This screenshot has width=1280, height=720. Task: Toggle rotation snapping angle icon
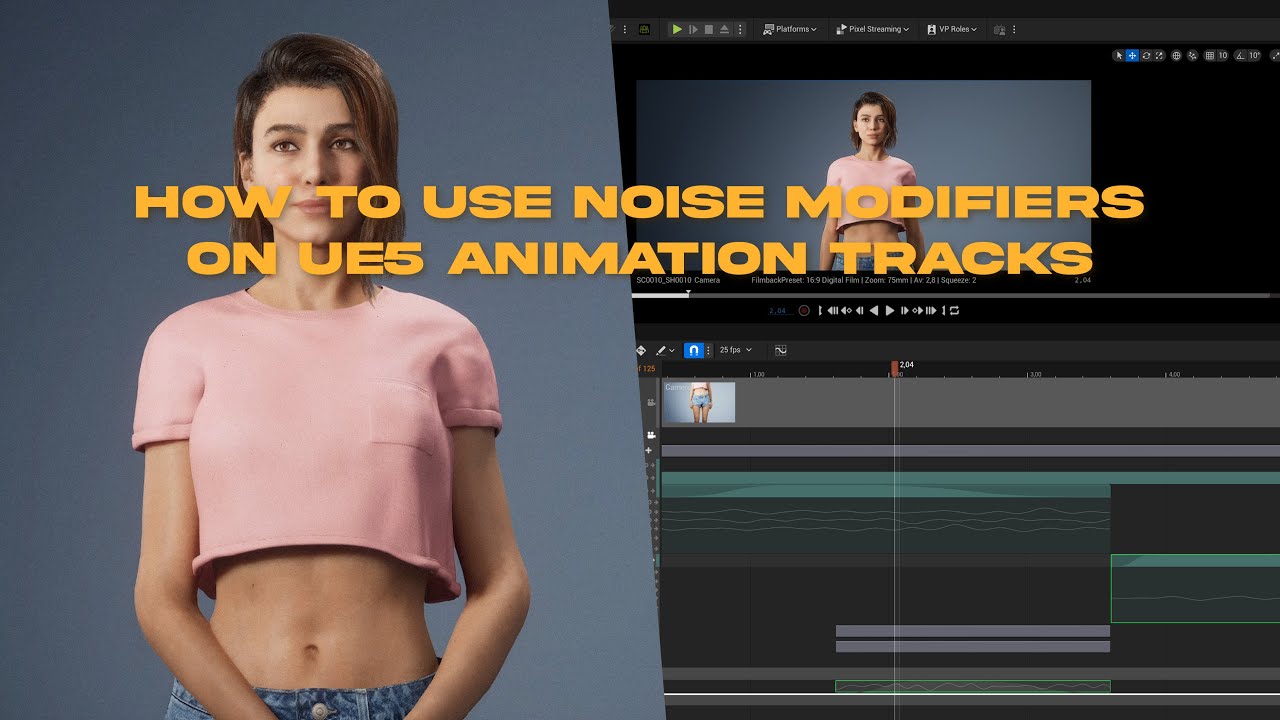click(x=1240, y=55)
